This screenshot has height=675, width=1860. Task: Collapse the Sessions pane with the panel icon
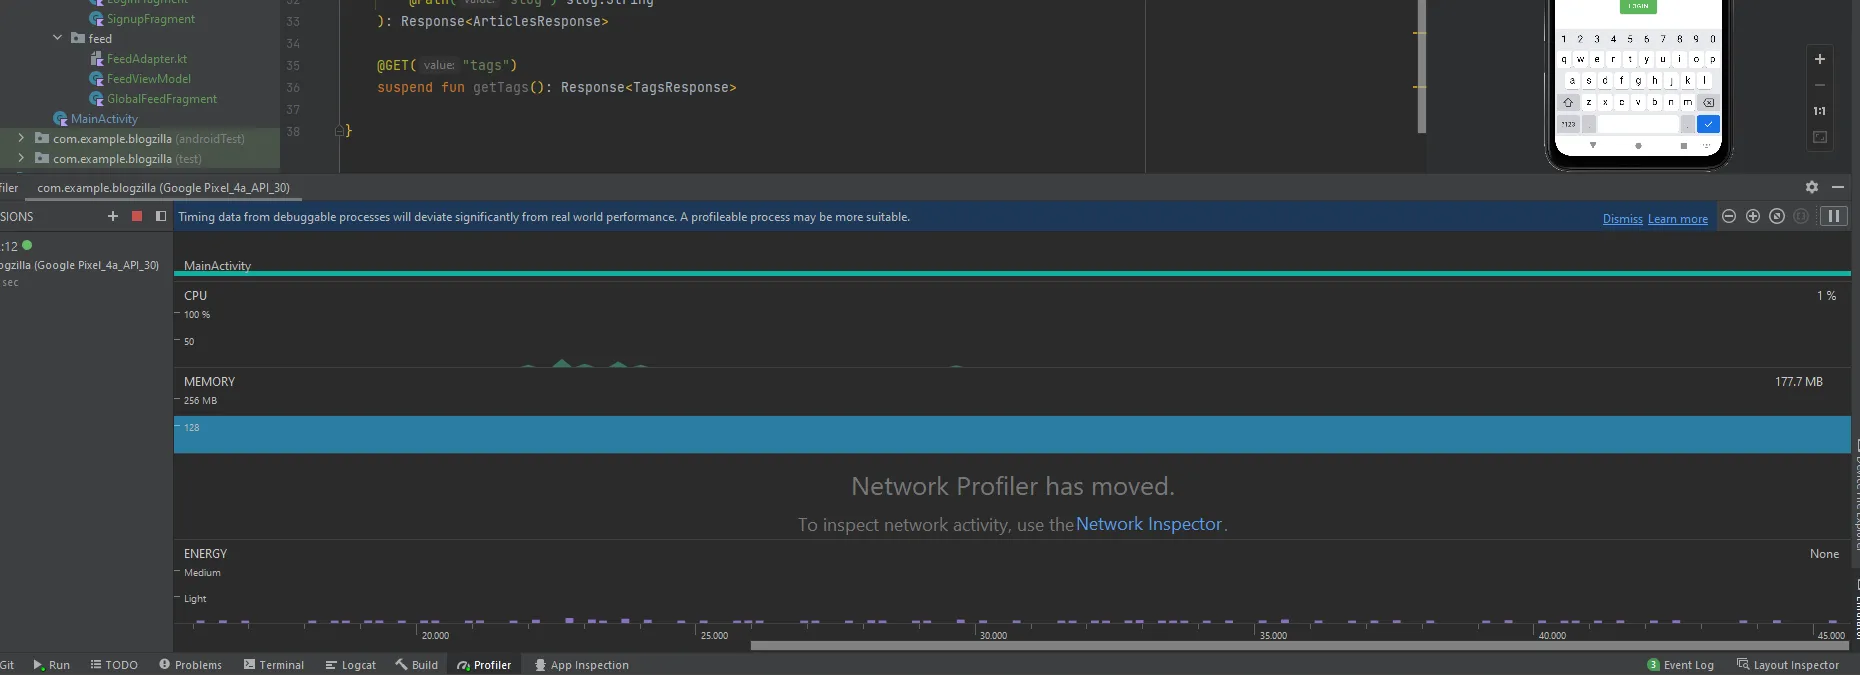pyautogui.click(x=161, y=216)
